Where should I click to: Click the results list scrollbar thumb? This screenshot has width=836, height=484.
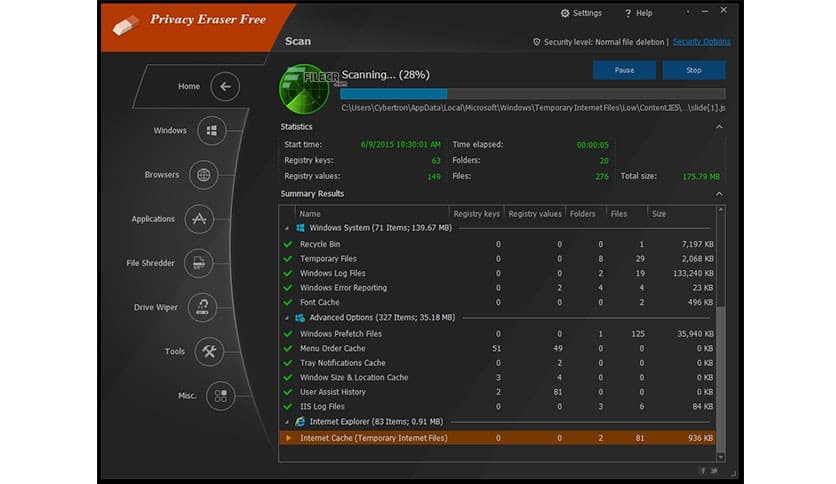pos(721,377)
